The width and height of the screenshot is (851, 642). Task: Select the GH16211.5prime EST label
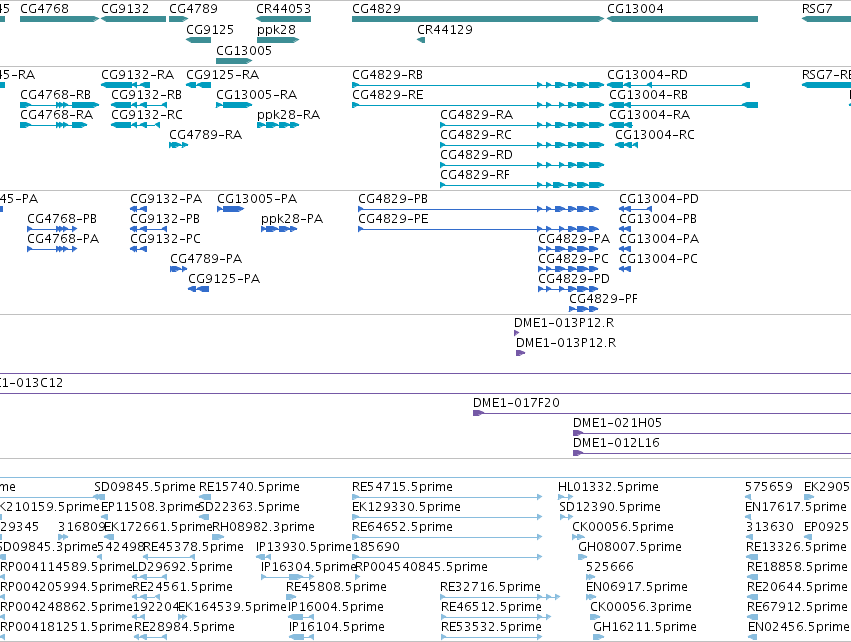click(x=645, y=627)
